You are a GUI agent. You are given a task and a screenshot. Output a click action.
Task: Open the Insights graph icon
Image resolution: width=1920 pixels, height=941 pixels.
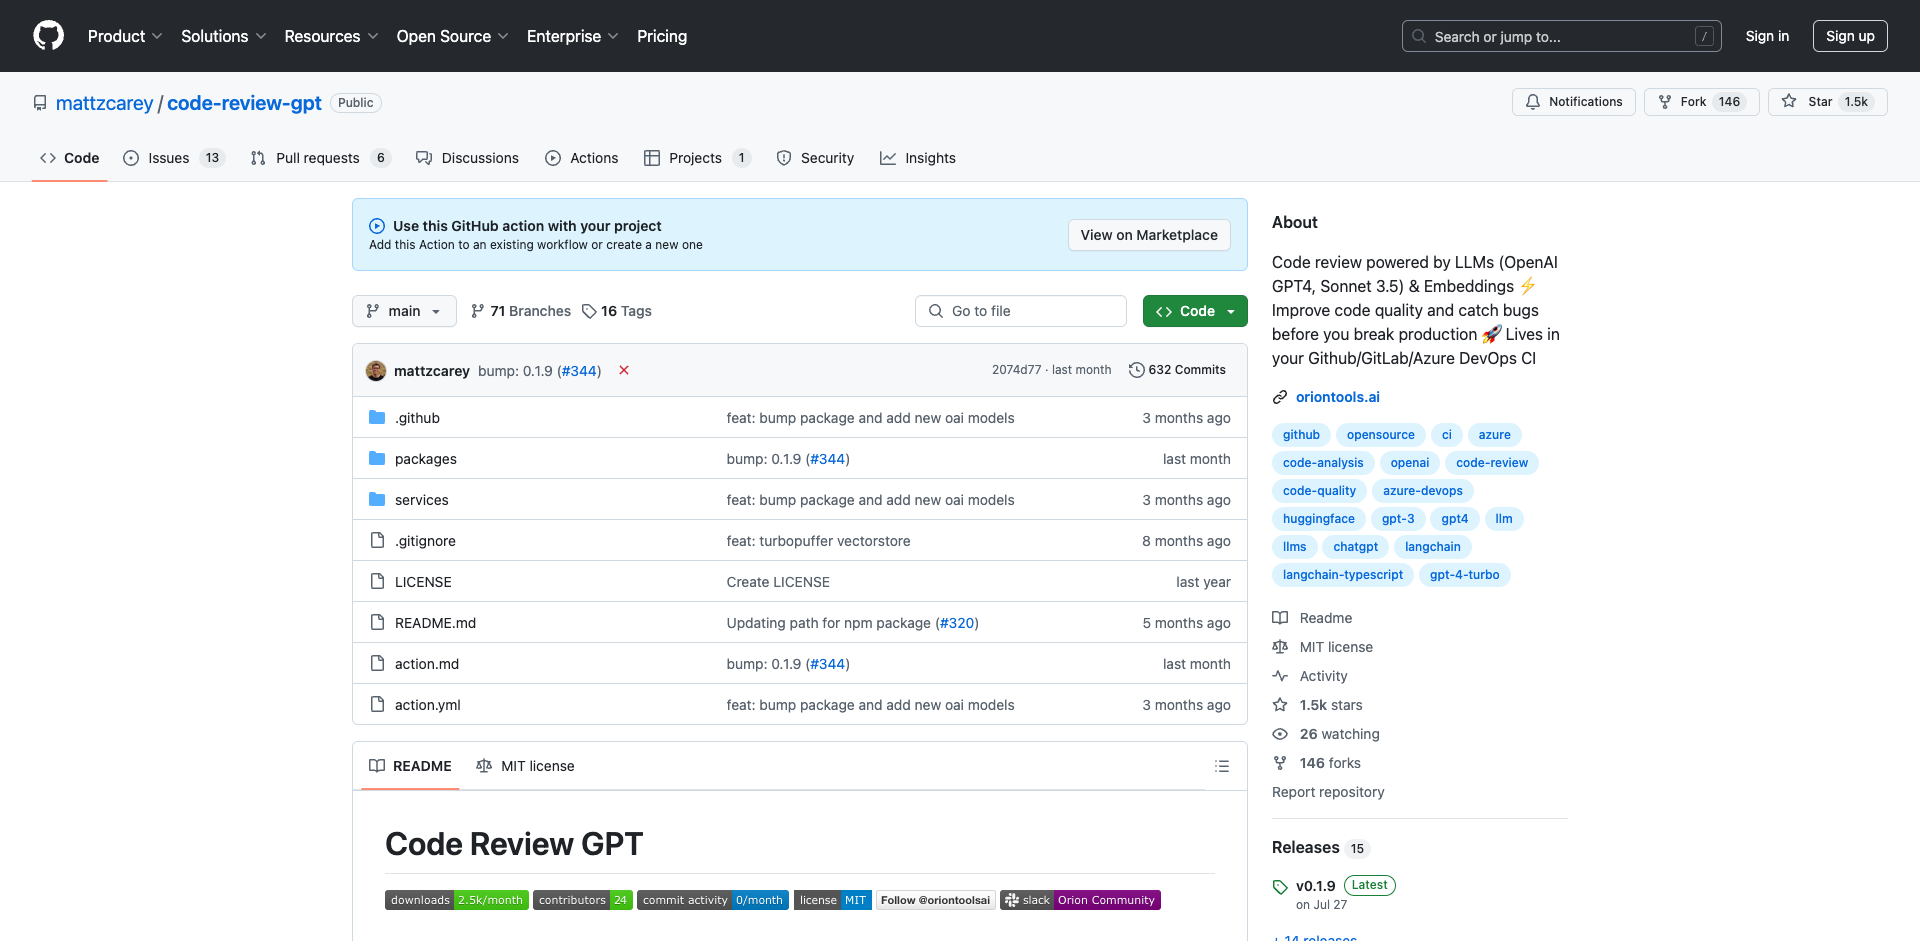click(888, 158)
